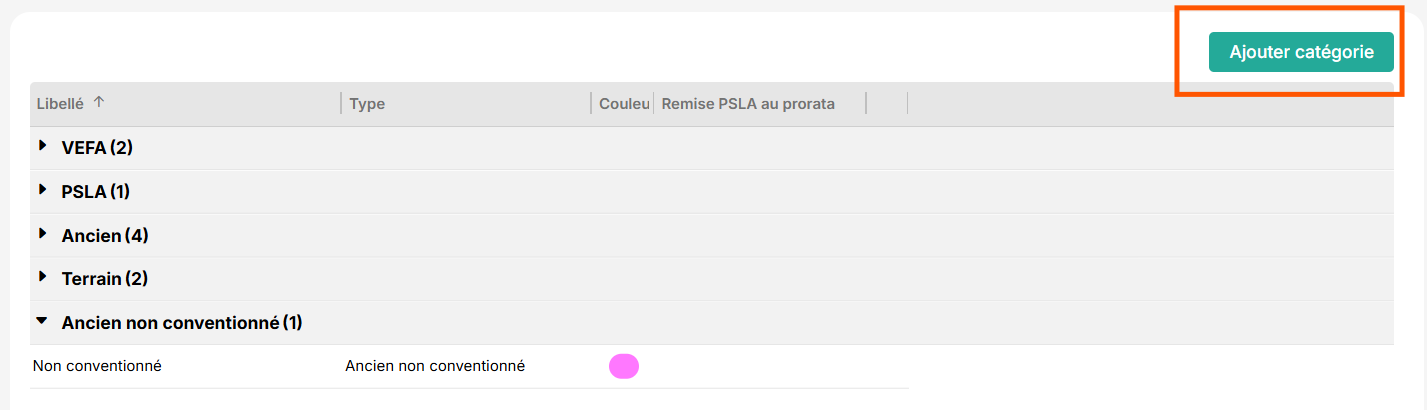Sort by the Libellé column header
Screen dimensions: 1427x410
[x=60, y=104]
